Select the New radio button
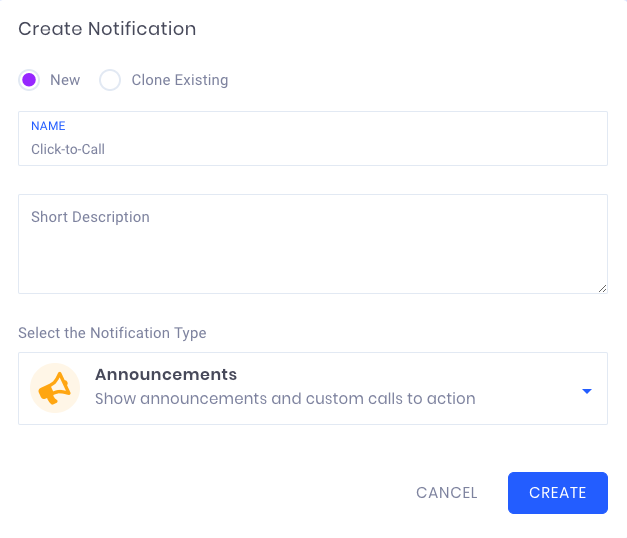This screenshot has height=538, width=627. (x=29, y=80)
